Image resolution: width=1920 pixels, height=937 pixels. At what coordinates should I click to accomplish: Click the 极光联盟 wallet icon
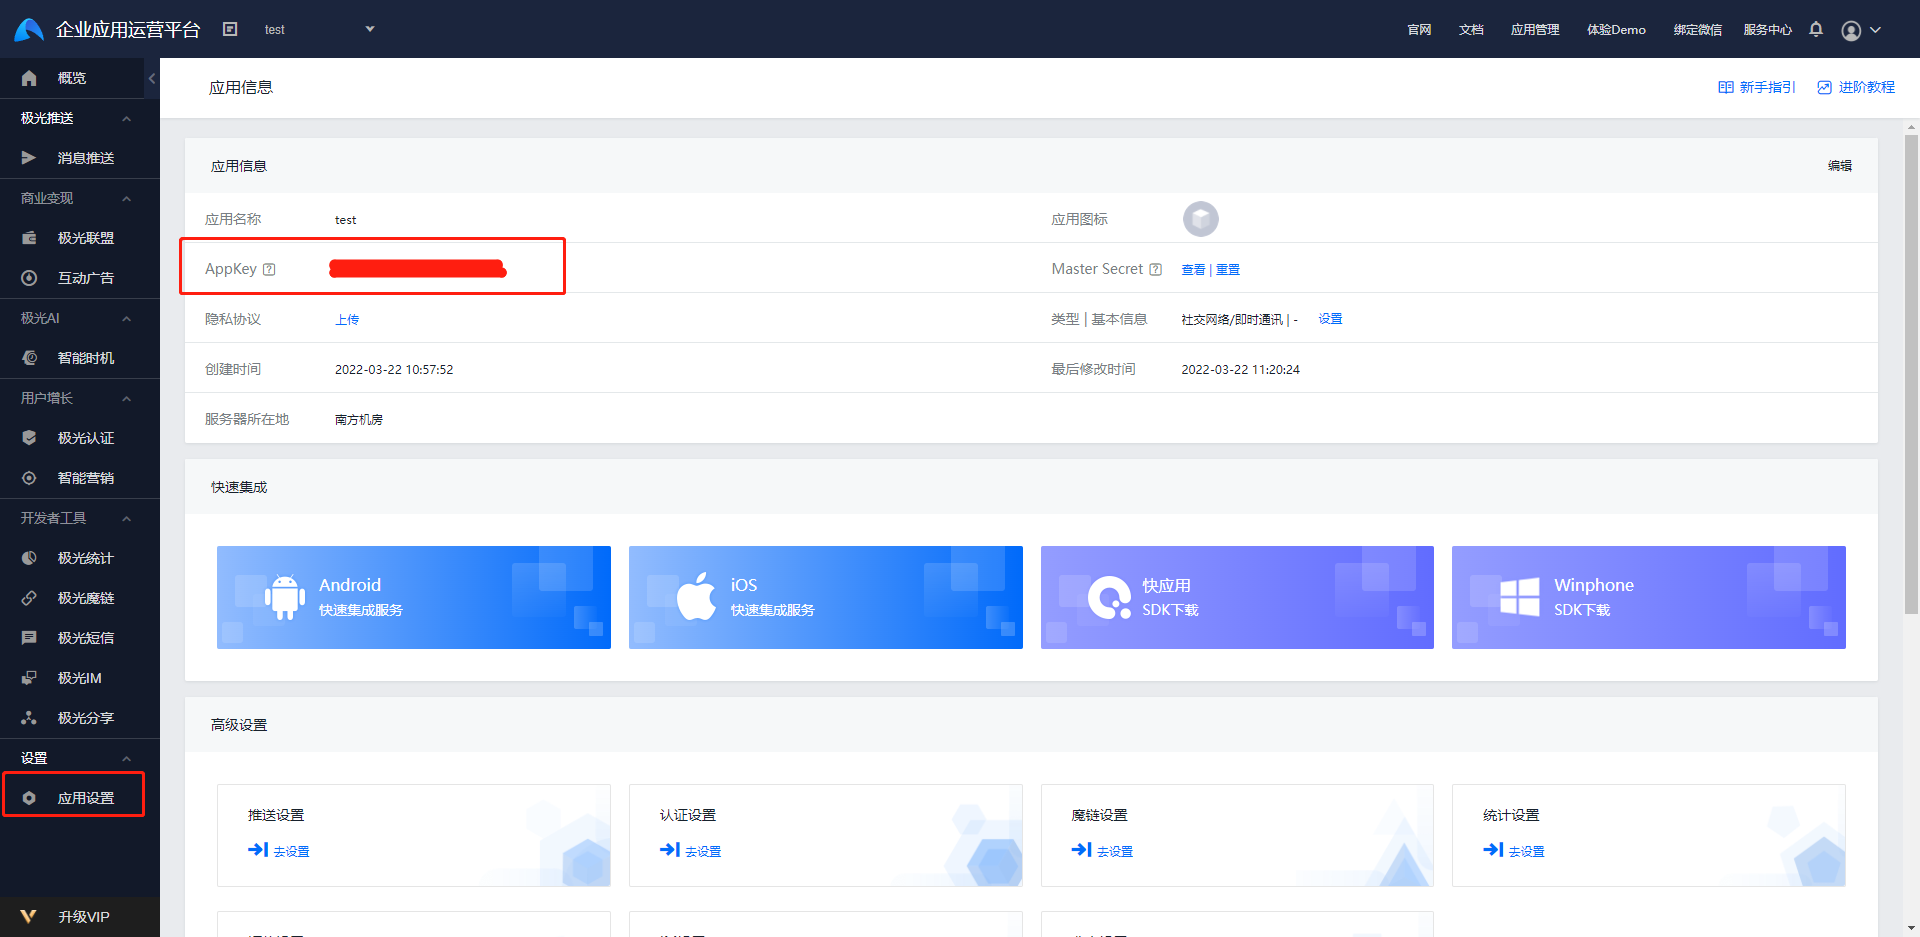[29, 238]
